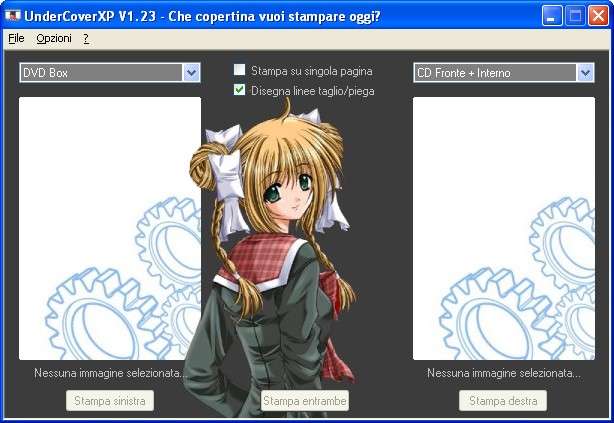Expand the CD Fronte + Interno dropdown arrow
The width and height of the screenshot is (614, 423).
[x=585, y=72]
